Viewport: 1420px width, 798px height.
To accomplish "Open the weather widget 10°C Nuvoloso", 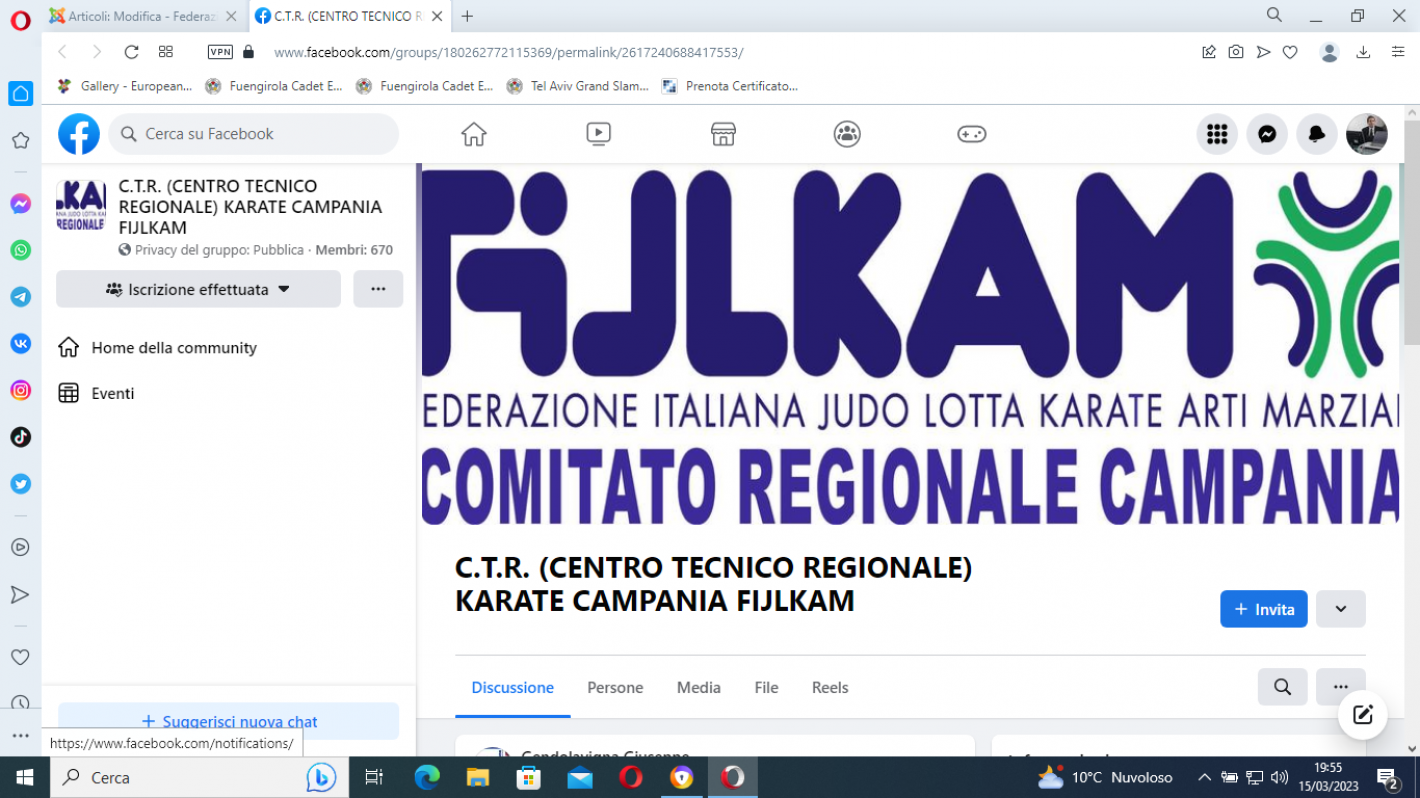I will point(1104,777).
